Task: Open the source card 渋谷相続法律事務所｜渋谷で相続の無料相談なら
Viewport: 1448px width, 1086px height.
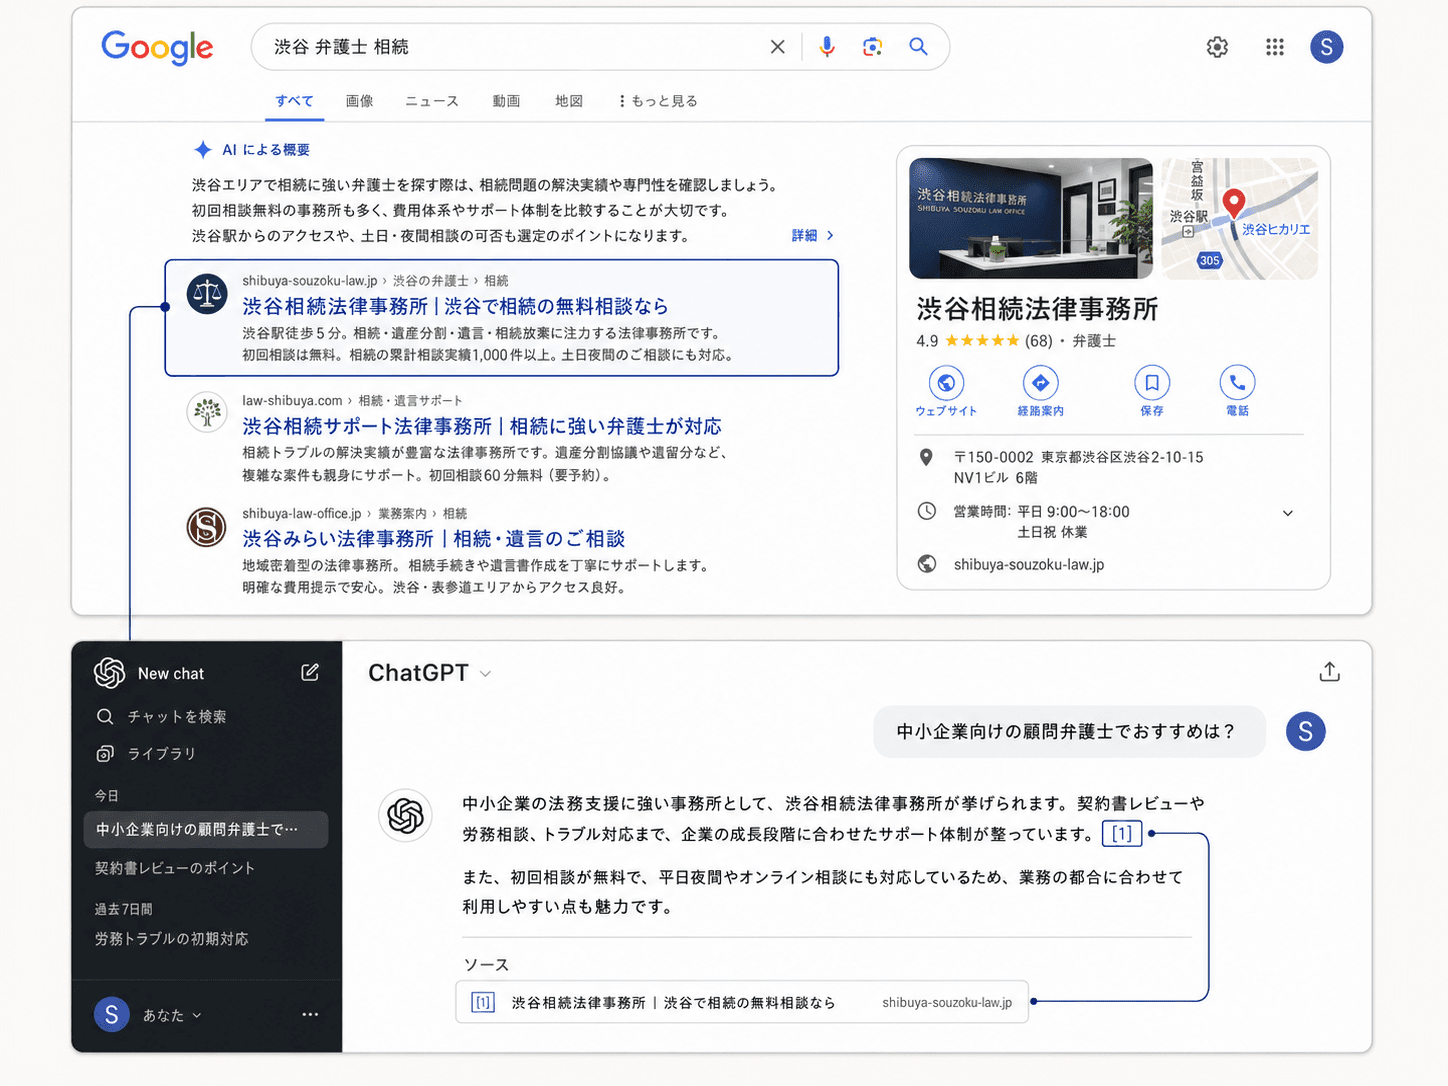Action: pos(742,1002)
